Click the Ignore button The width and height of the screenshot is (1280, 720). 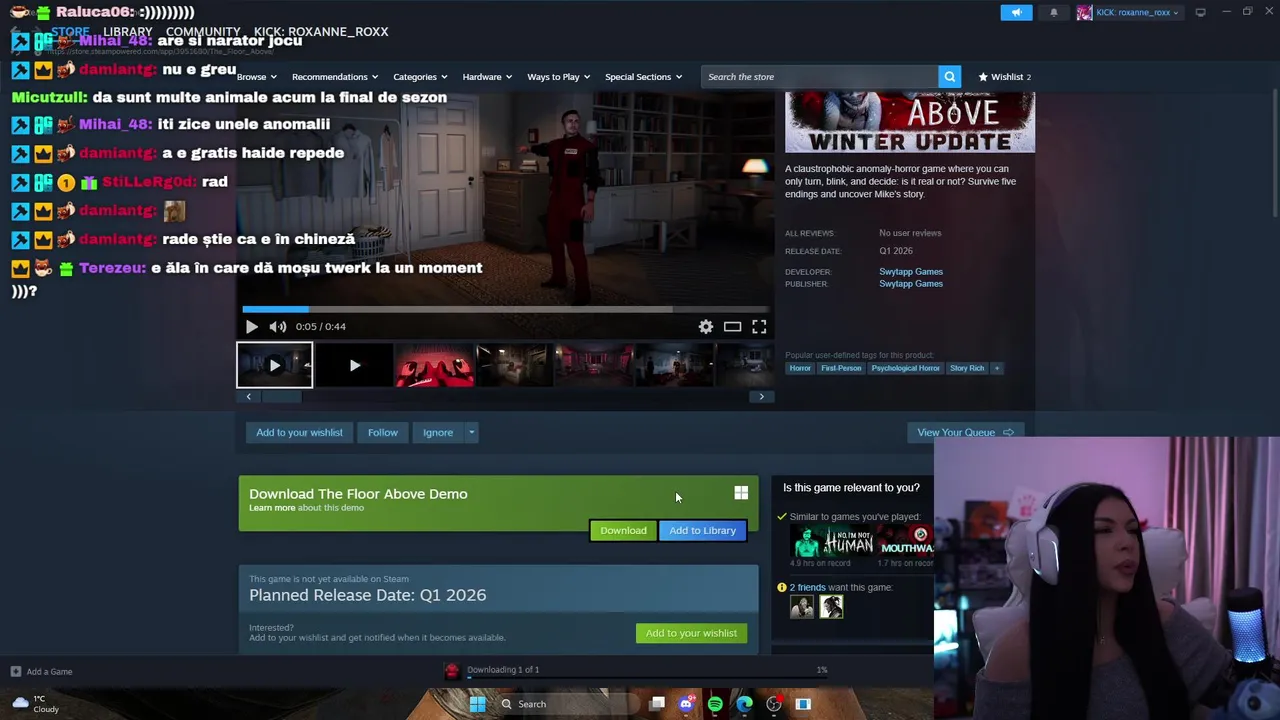pos(438,432)
